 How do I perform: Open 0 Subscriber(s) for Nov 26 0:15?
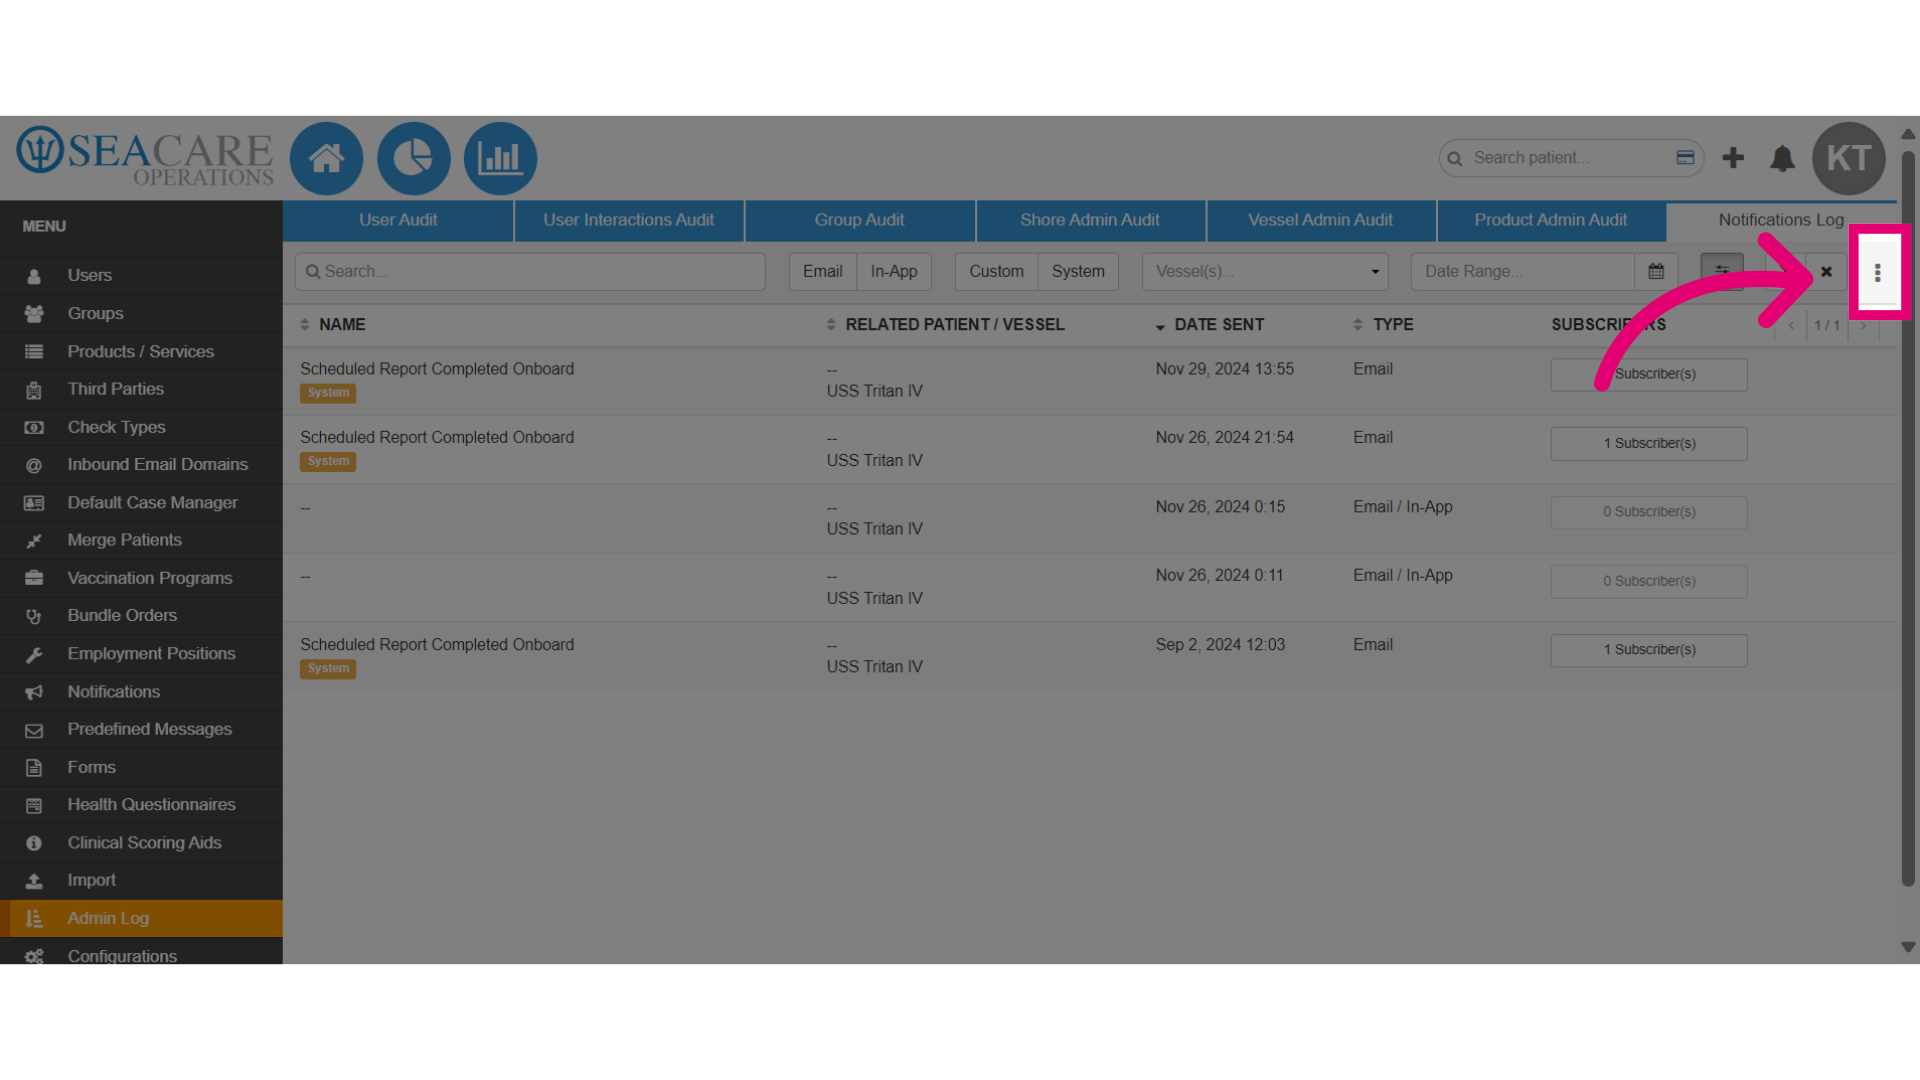(x=1649, y=512)
